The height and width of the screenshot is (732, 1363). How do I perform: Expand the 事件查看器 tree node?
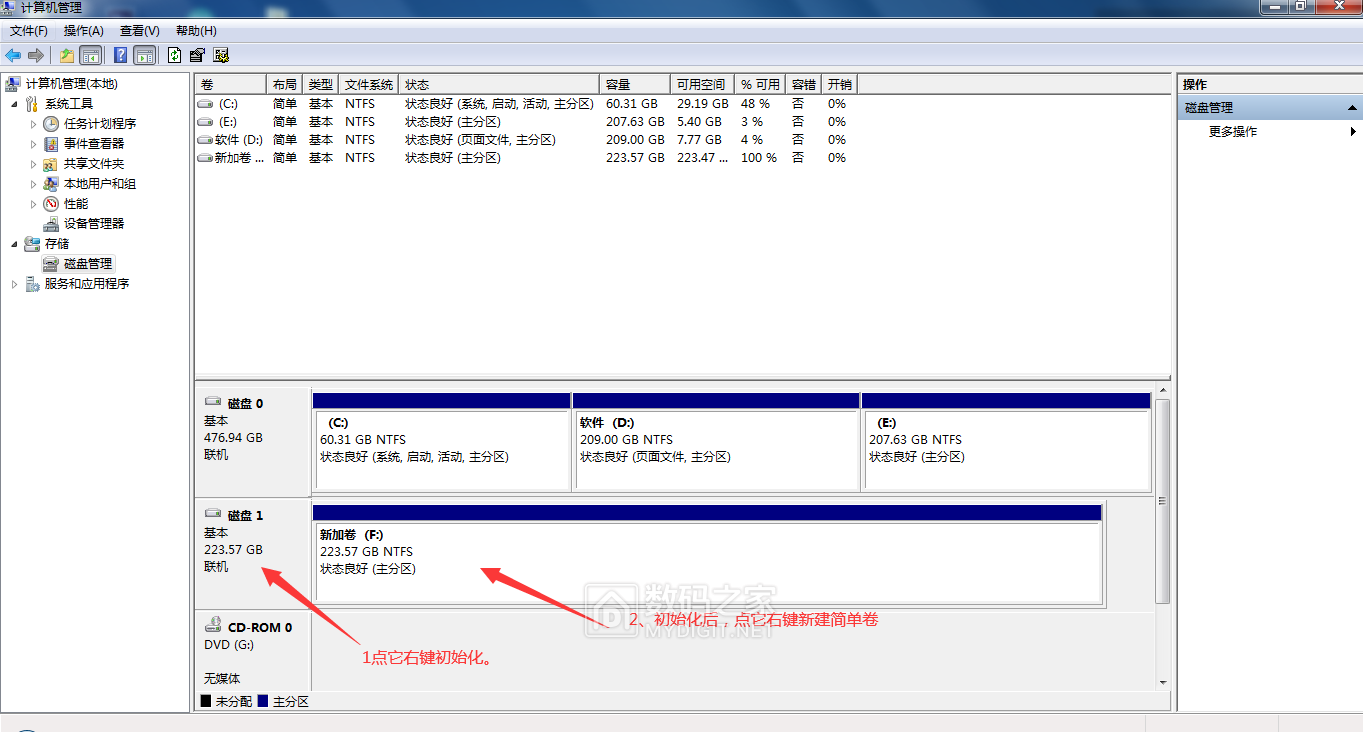(x=33, y=144)
